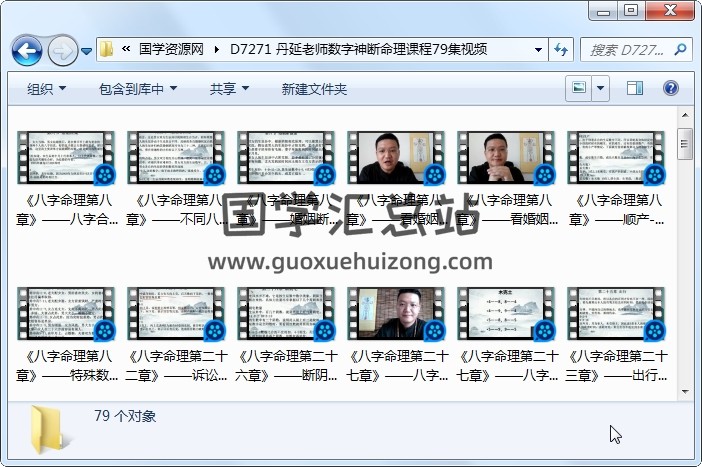702x467 pixels.
Task: Close the explorer window
Action: point(670,11)
